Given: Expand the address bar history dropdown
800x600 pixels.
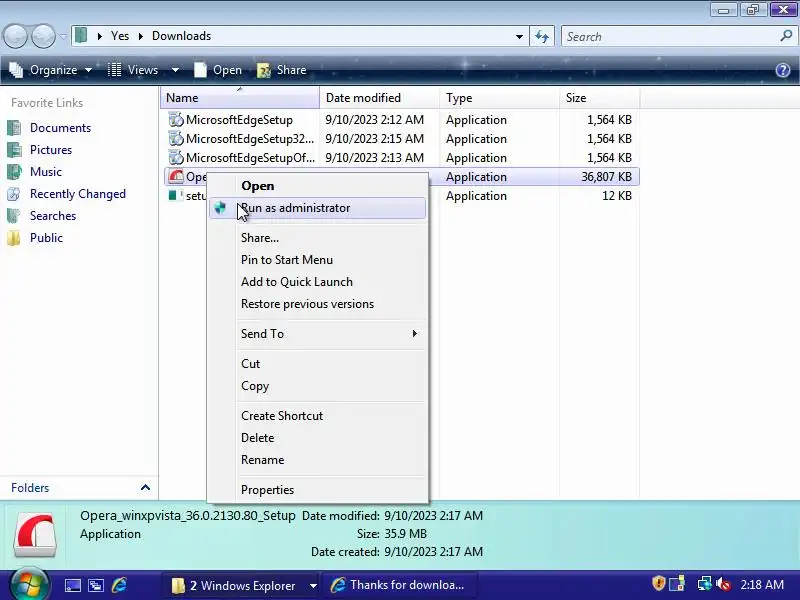Looking at the screenshot, I should click(x=519, y=36).
